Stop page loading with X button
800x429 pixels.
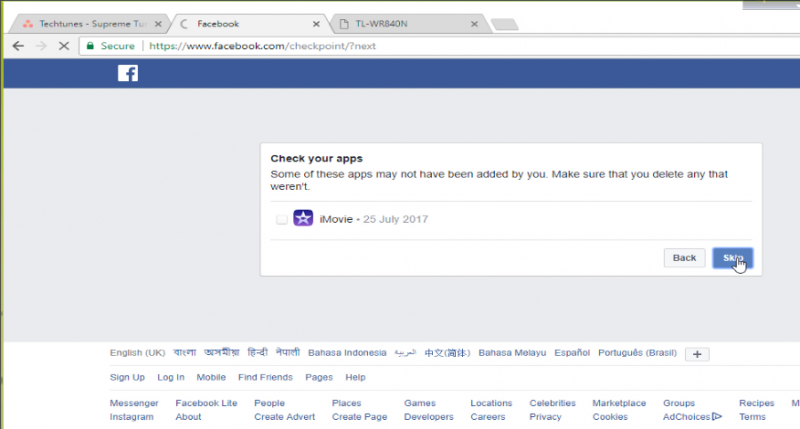click(64, 46)
